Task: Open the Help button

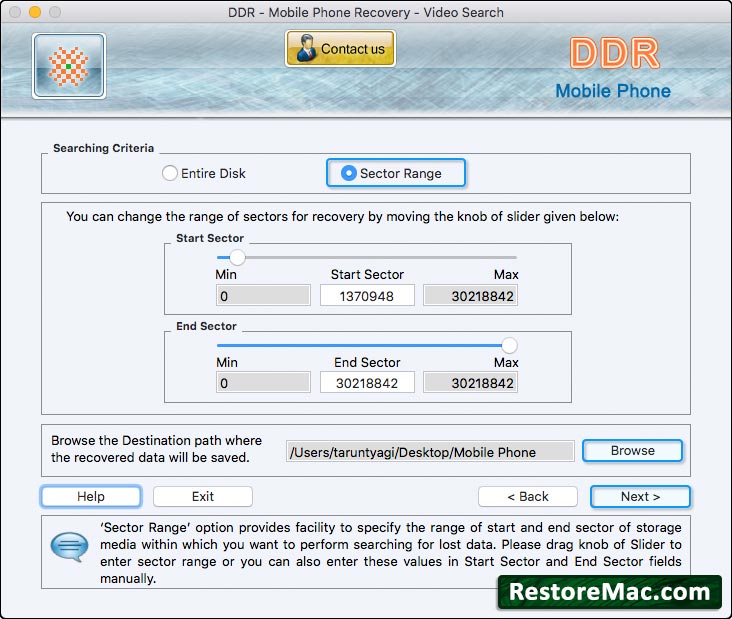Action: click(91, 496)
